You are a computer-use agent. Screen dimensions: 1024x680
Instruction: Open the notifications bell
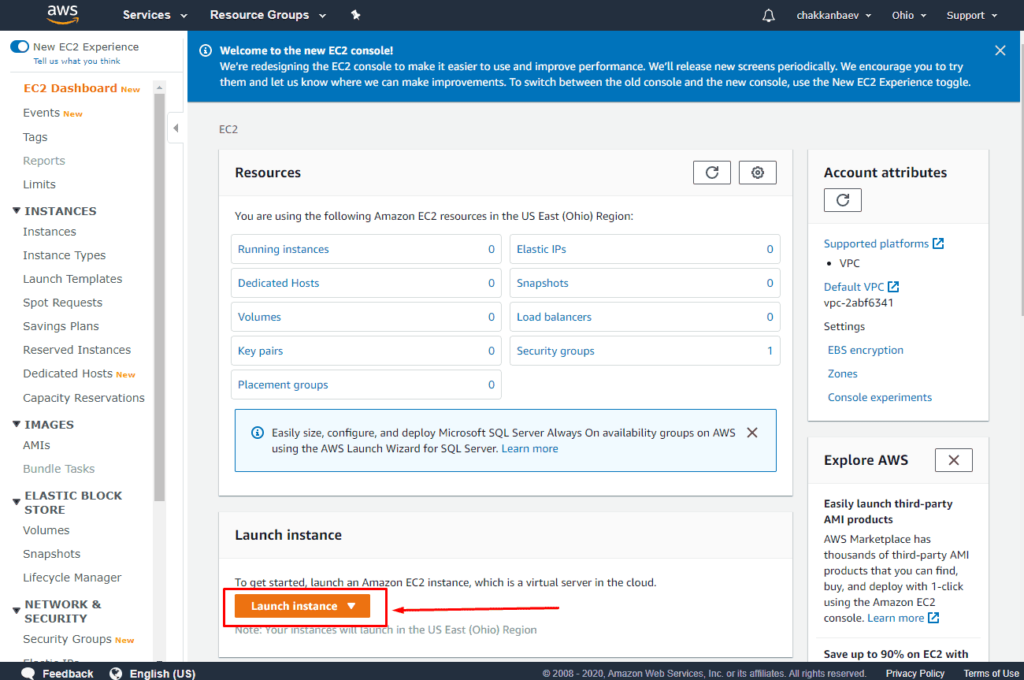(x=769, y=15)
